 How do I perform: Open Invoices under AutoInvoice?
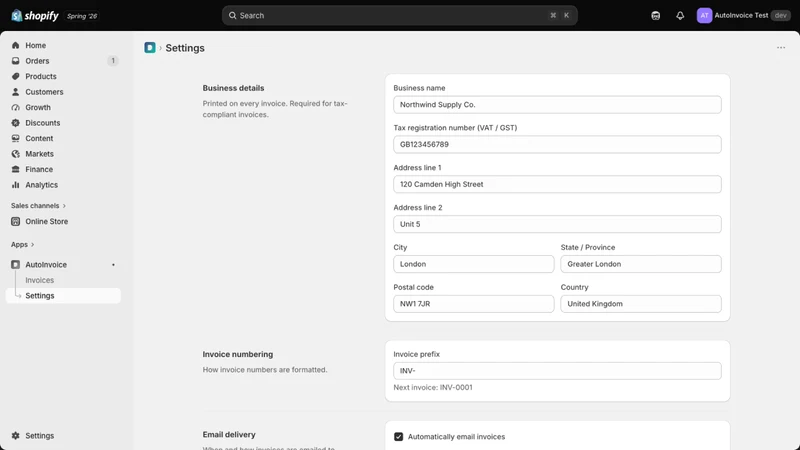click(x=40, y=280)
